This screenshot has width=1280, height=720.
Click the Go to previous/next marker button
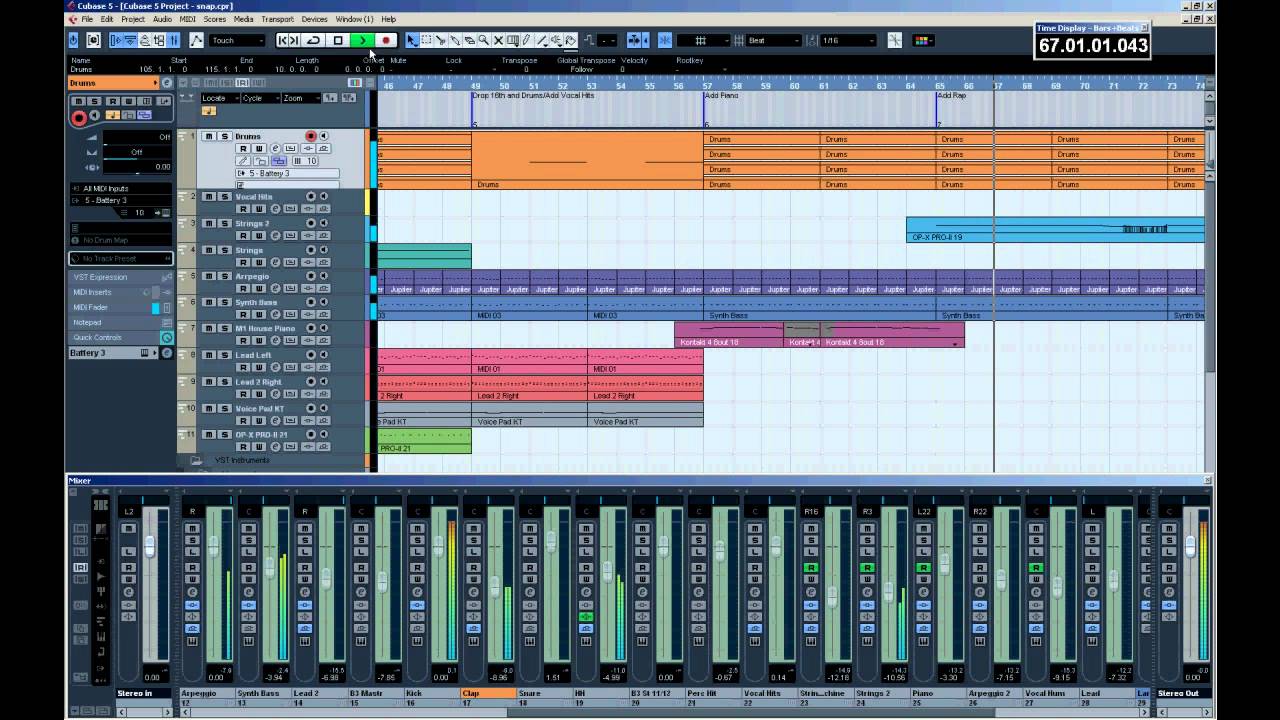288,40
